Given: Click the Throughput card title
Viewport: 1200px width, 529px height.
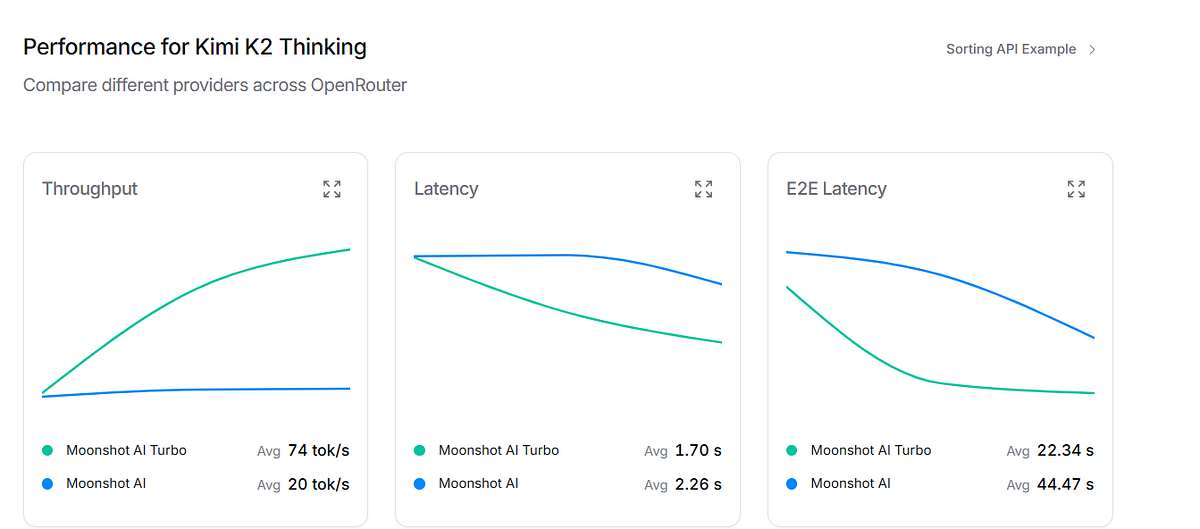Looking at the screenshot, I should click(90, 189).
